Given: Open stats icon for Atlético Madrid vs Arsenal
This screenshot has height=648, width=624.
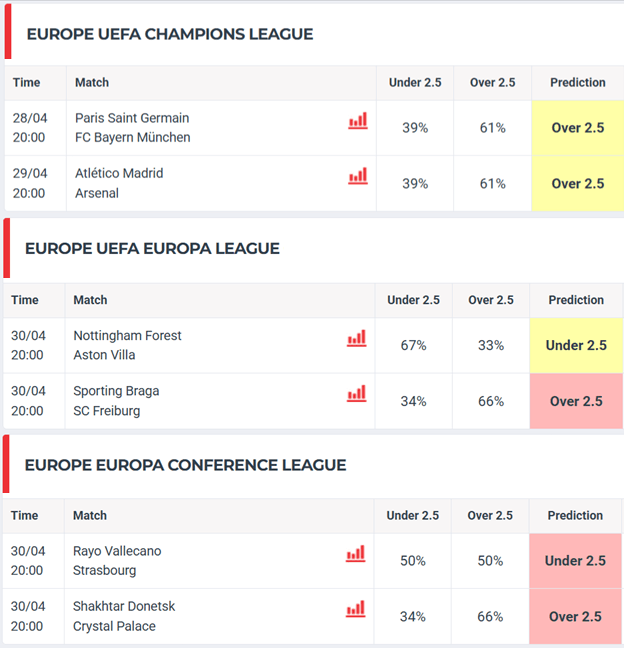Looking at the screenshot, I should pyautogui.click(x=358, y=176).
